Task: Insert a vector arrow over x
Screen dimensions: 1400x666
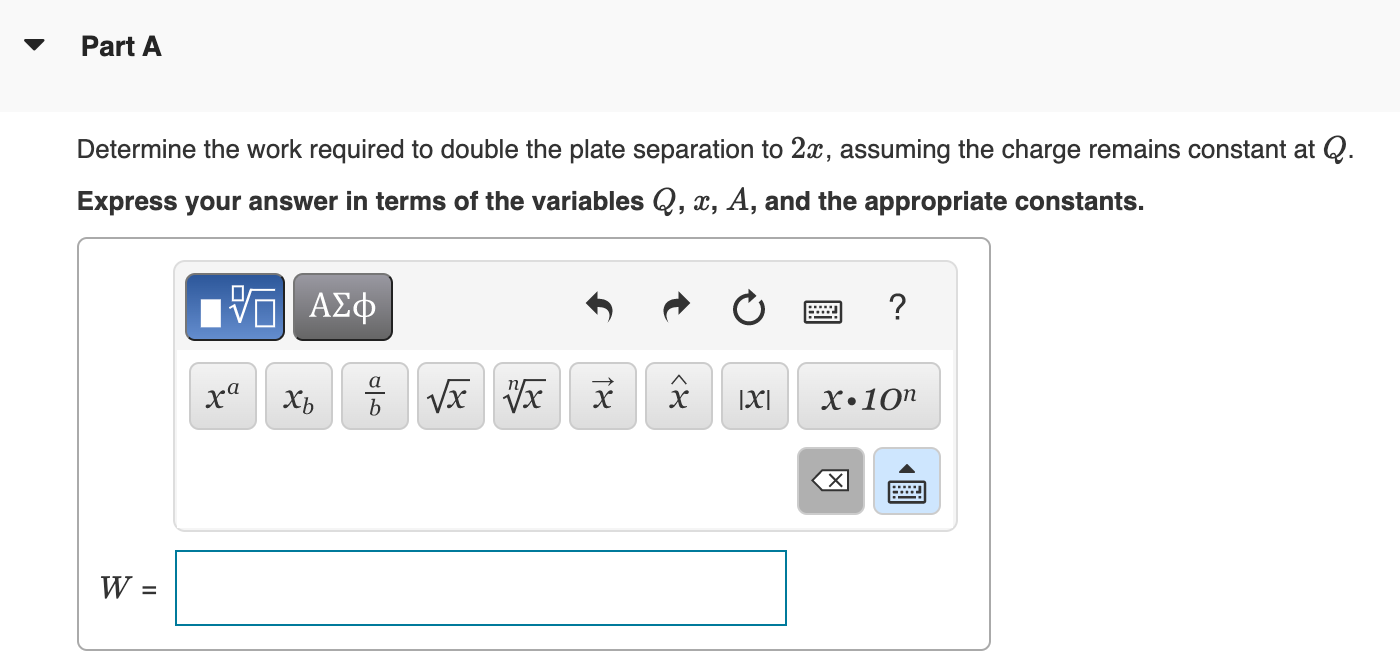Action: pyautogui.click(x=602, y=395)
